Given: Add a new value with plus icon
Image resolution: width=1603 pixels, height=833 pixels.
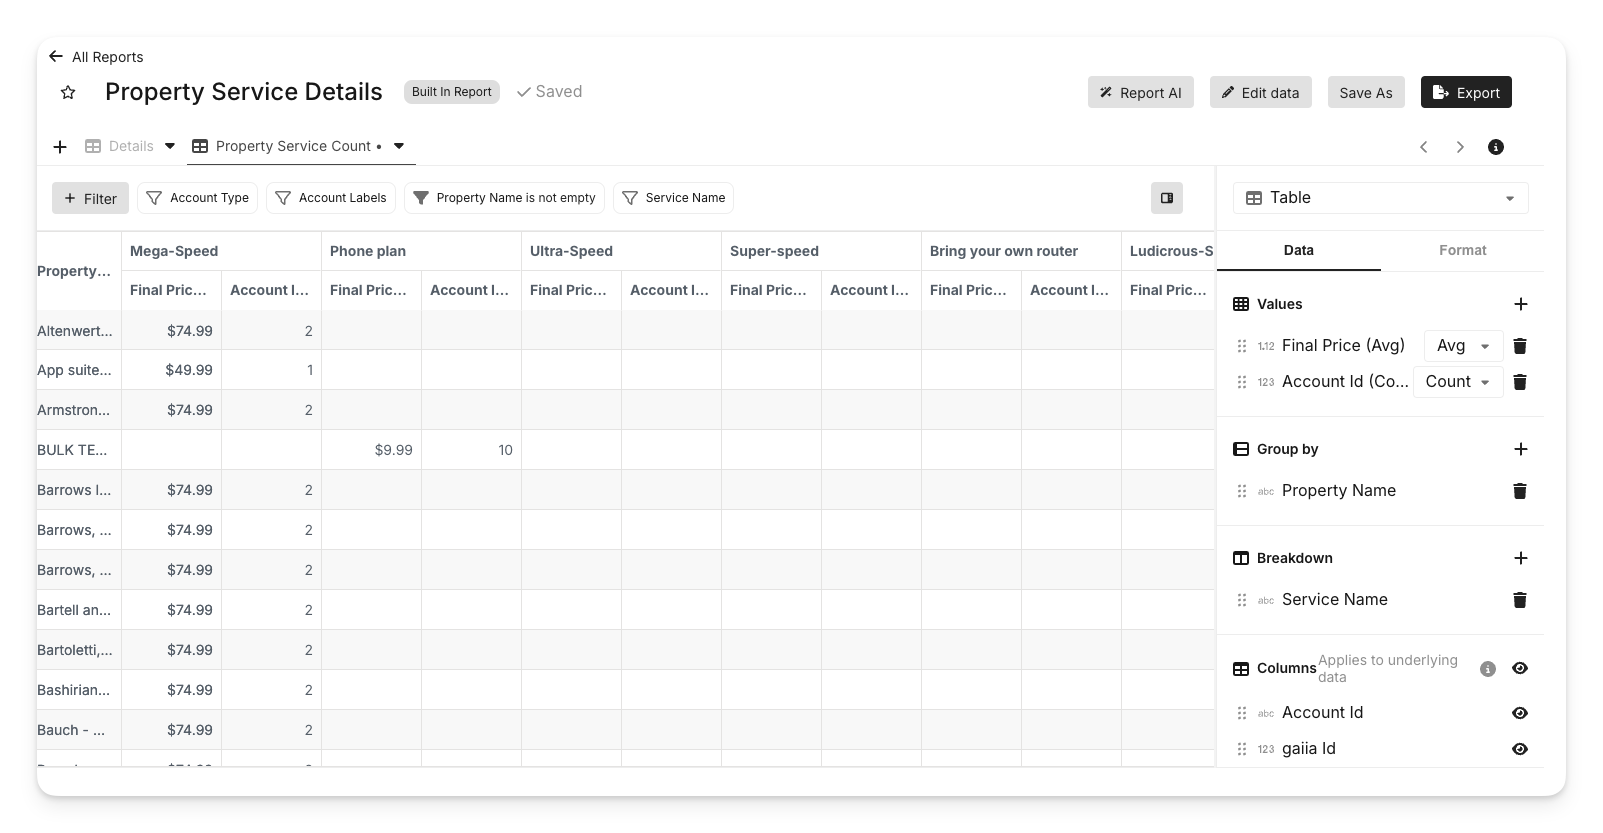Looking at the screenshot, I should pos(1520,304).
